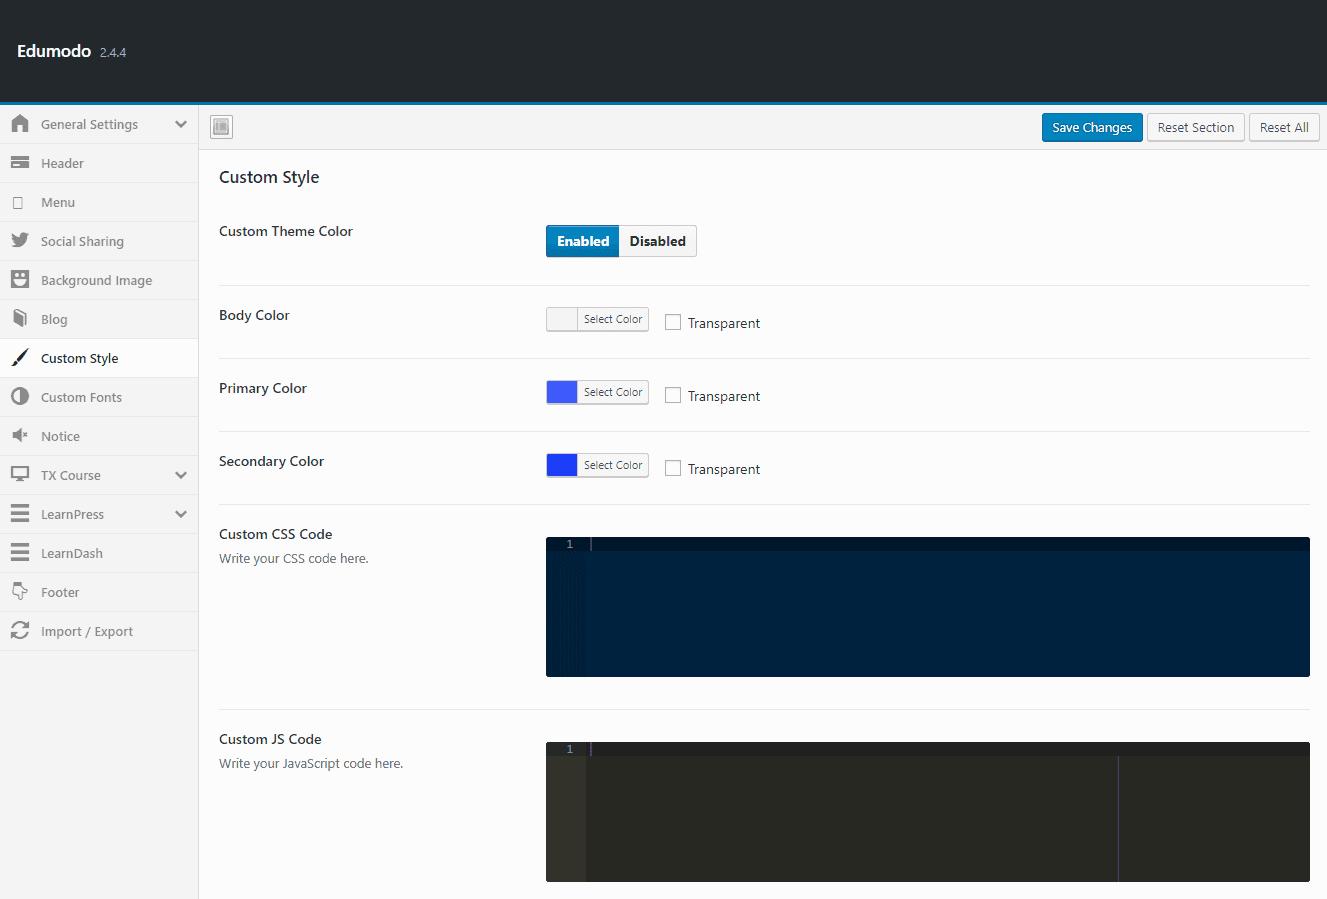Click the Custom Fonts half-circle icon
Image resolution: width=1327 pixels, height=899 pixels.
point(20,397)
